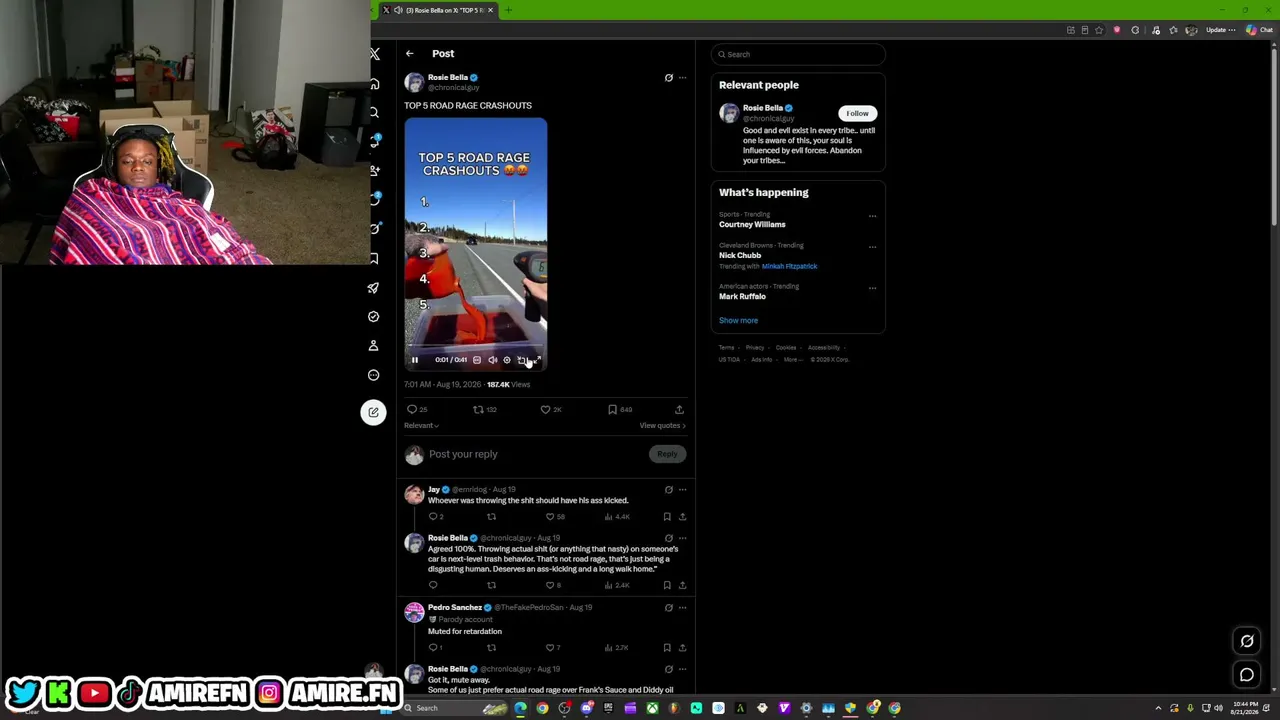Viewport: 1280px width, 720px height.
Task: Open Courtney Williams trending topic
Action: coord(752,225)
